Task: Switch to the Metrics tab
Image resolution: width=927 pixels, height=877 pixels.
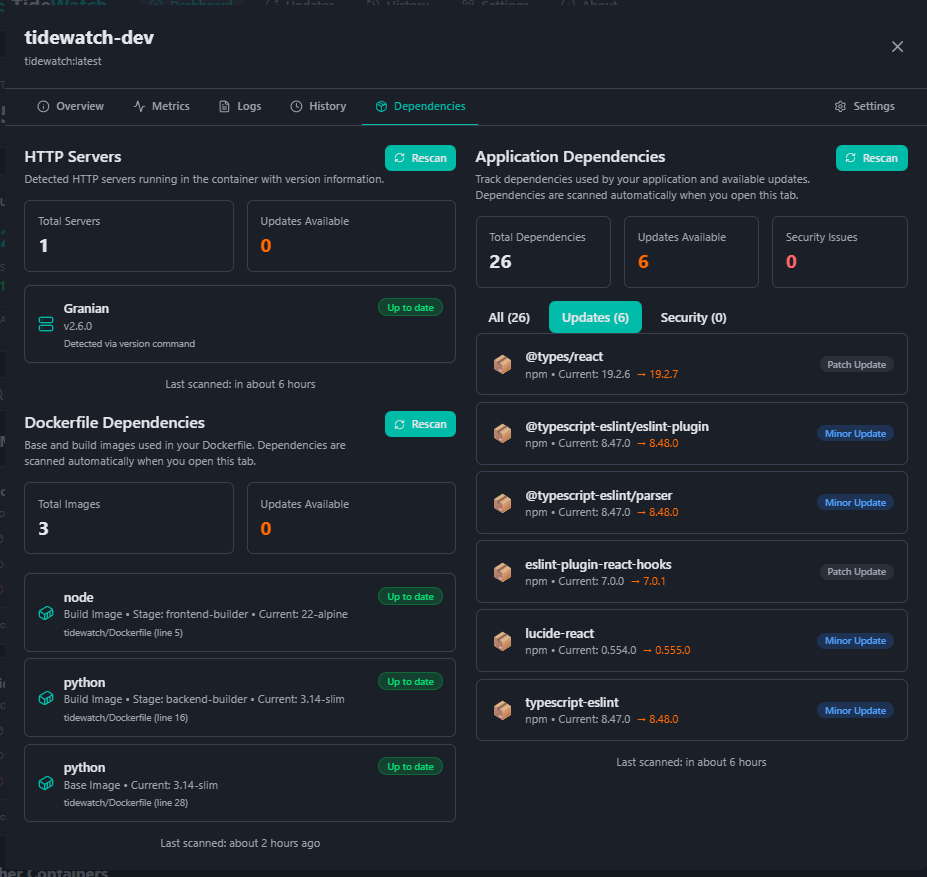Action: click(161, 106)
